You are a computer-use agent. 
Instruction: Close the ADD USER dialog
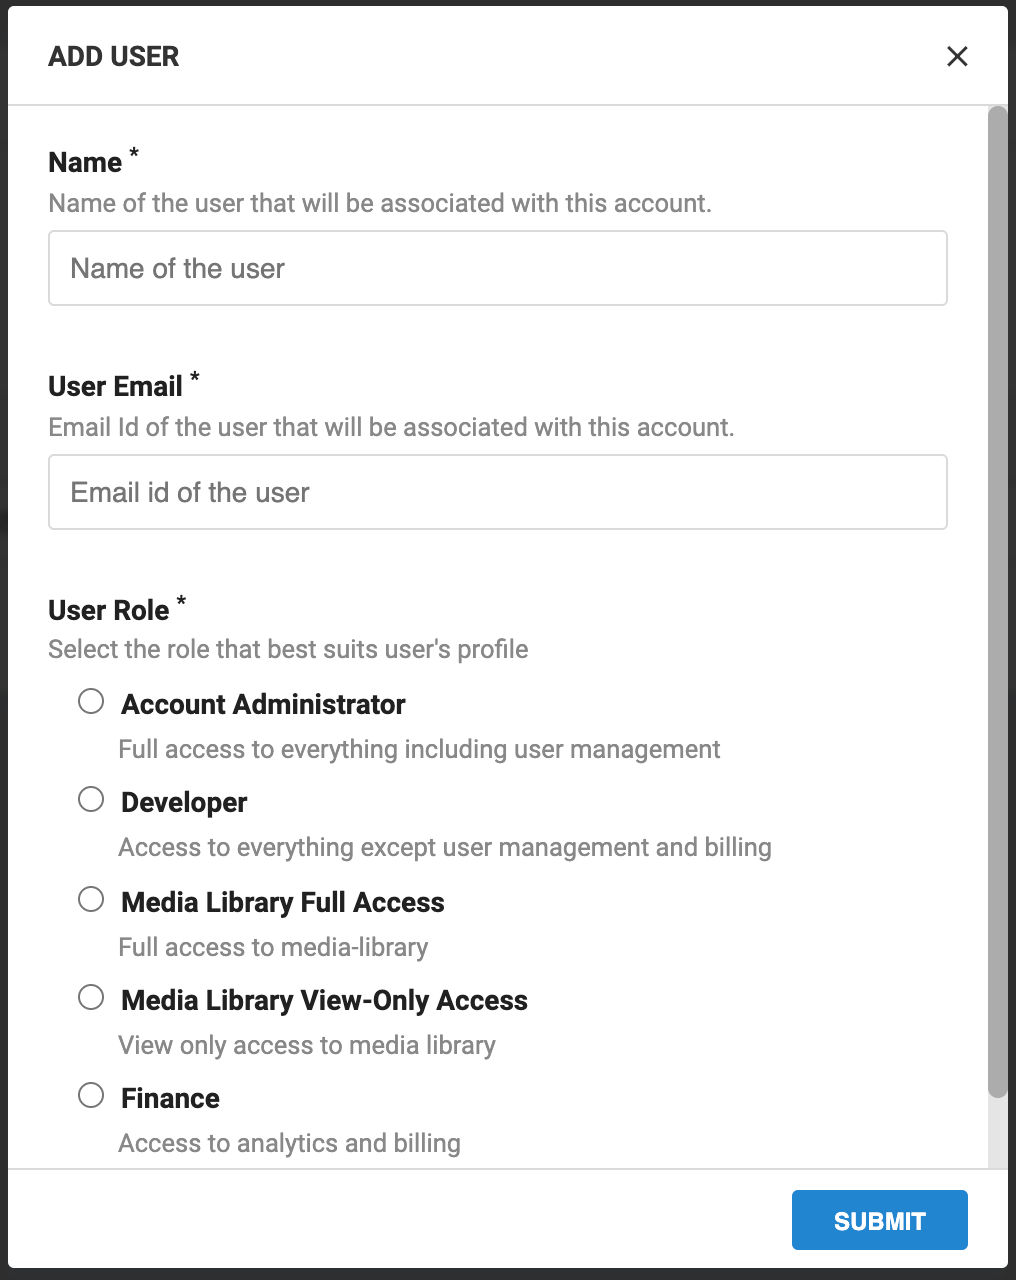tap(957, 57)
